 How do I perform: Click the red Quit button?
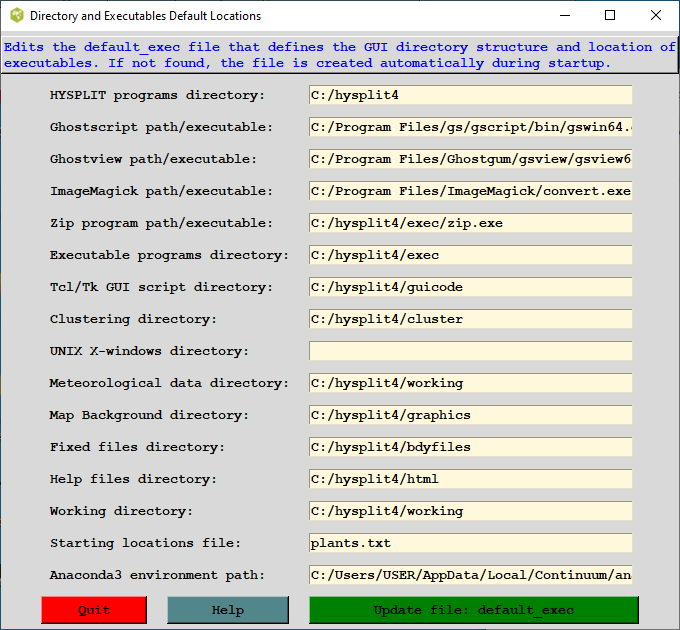tap(94, 610)
